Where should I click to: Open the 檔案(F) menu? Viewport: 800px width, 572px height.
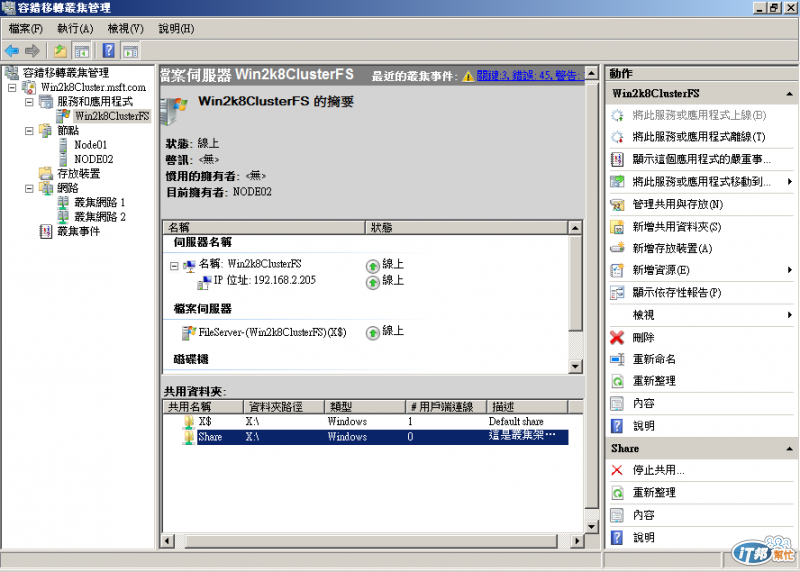pos(26,29)
